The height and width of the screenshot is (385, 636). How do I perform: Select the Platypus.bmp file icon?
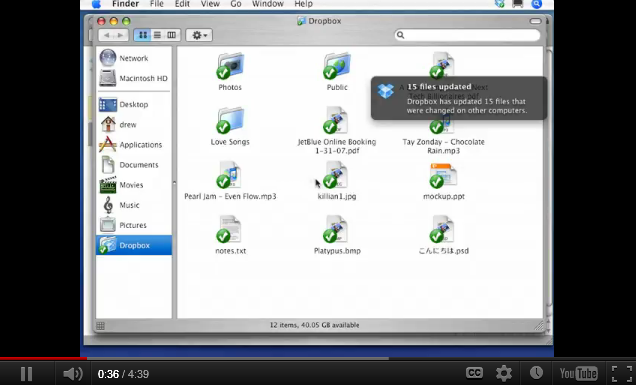click(x=337, y=229)
